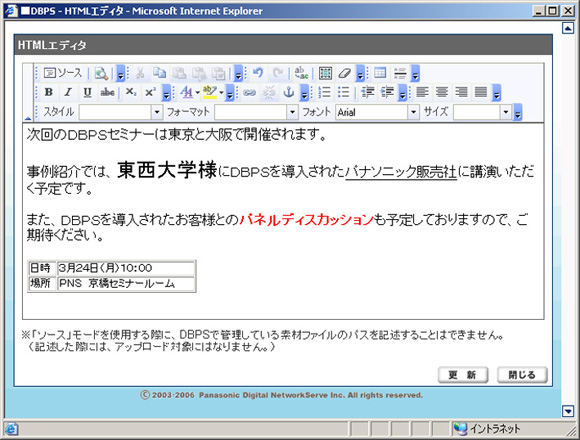This screenshot has height=440, width=580.
Task: Click the first line of editor text
Action: (x=177, y=135)
